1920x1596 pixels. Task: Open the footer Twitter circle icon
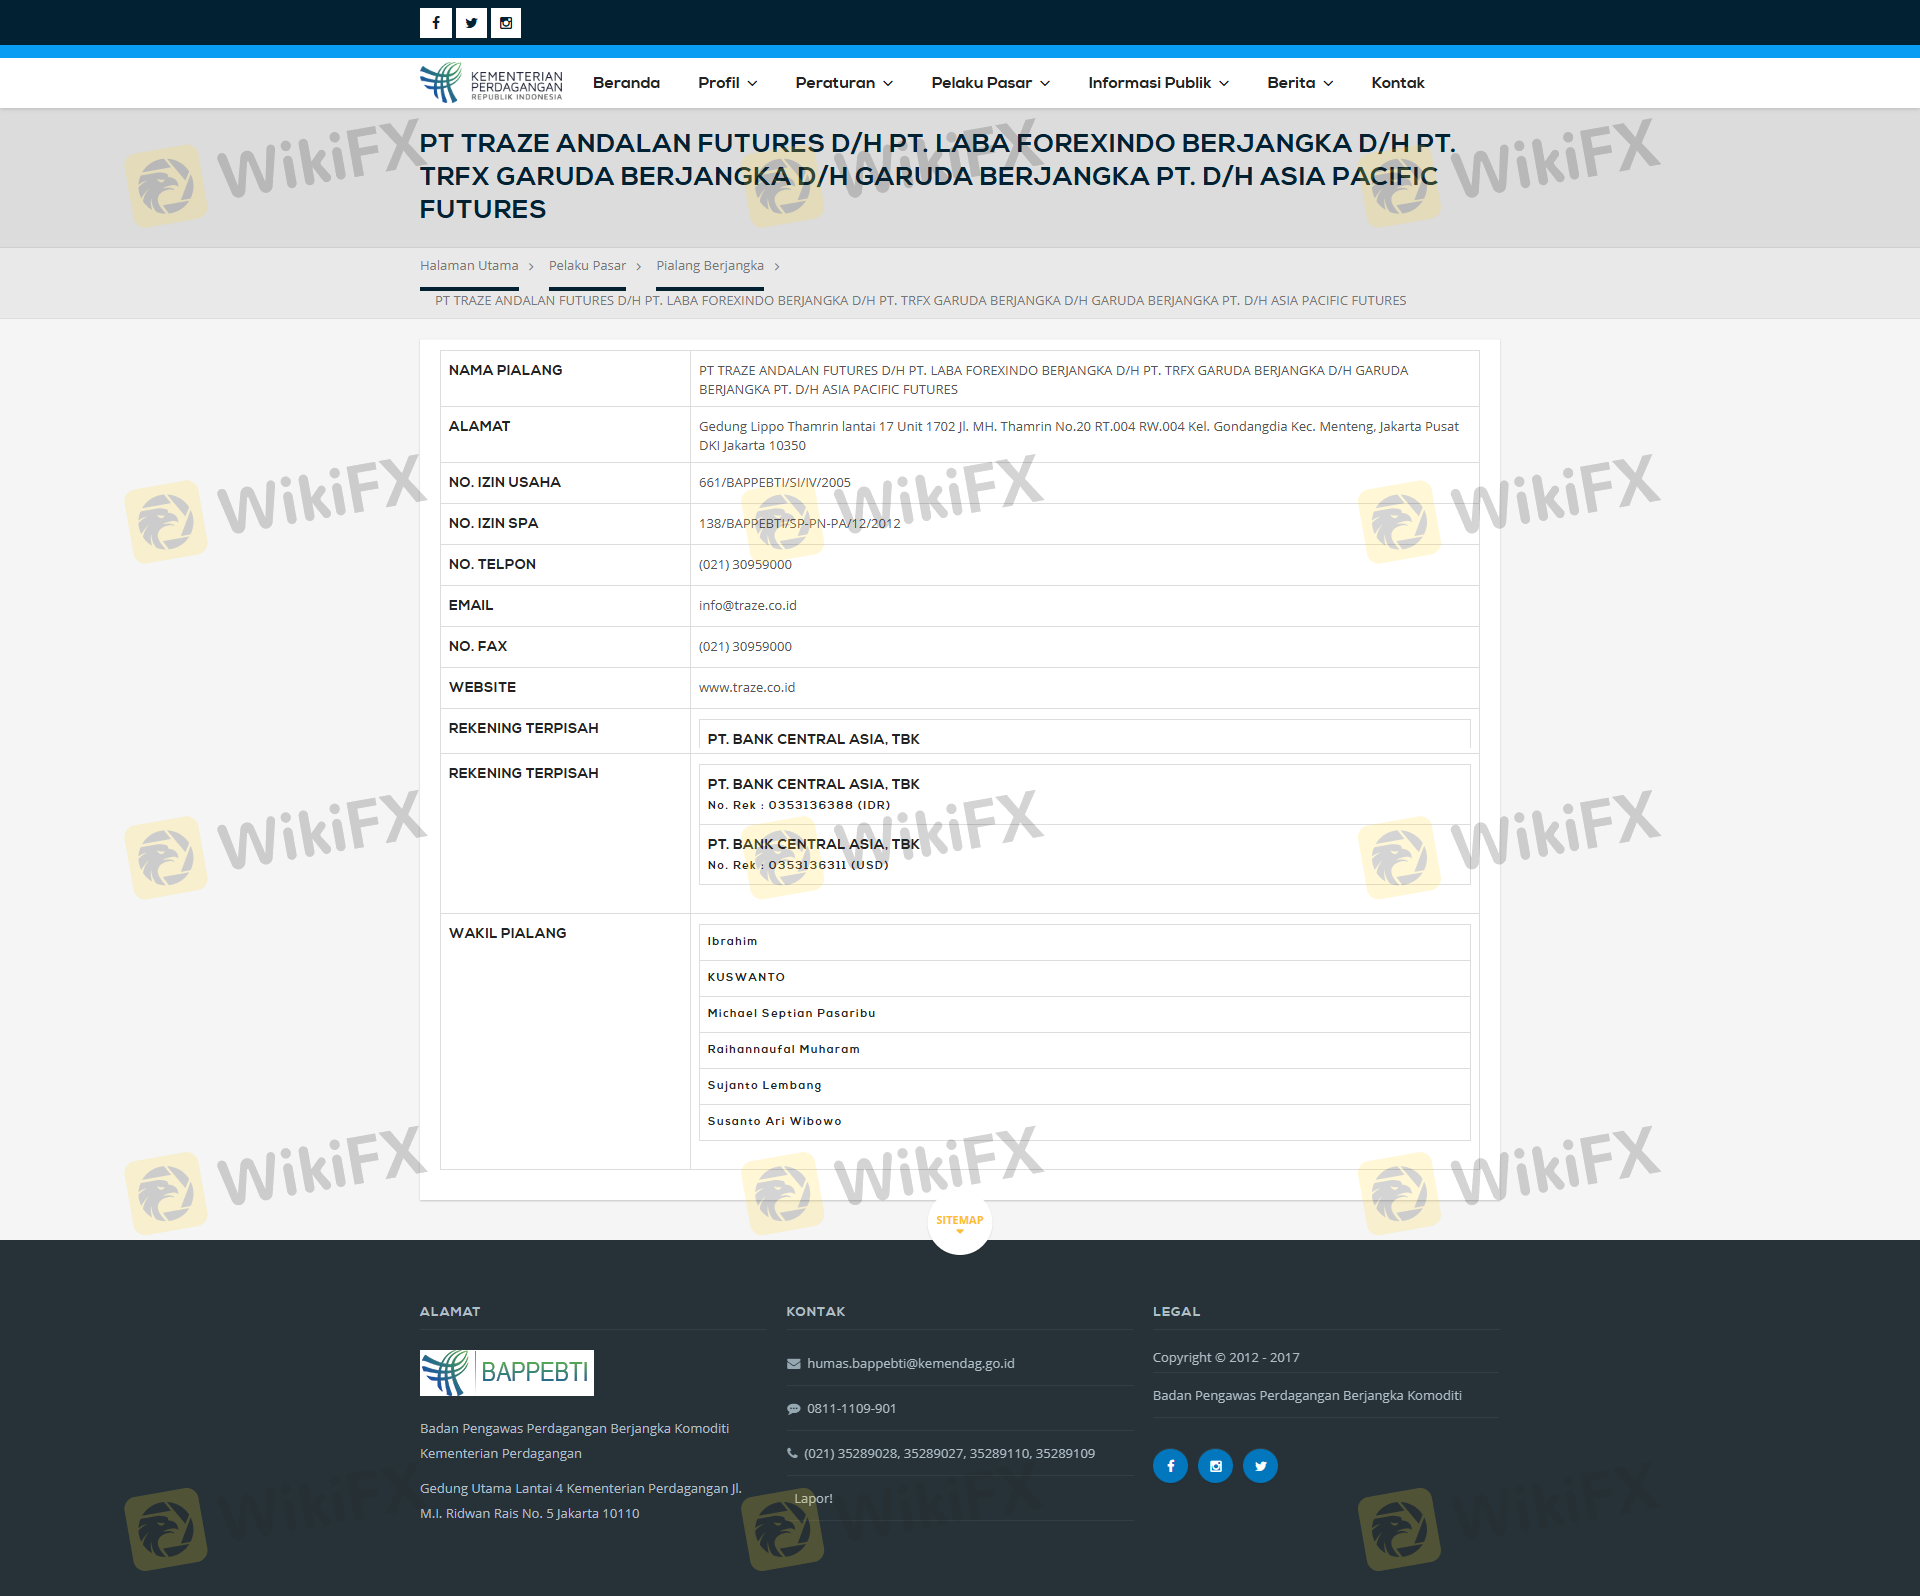[1260, 1466]
